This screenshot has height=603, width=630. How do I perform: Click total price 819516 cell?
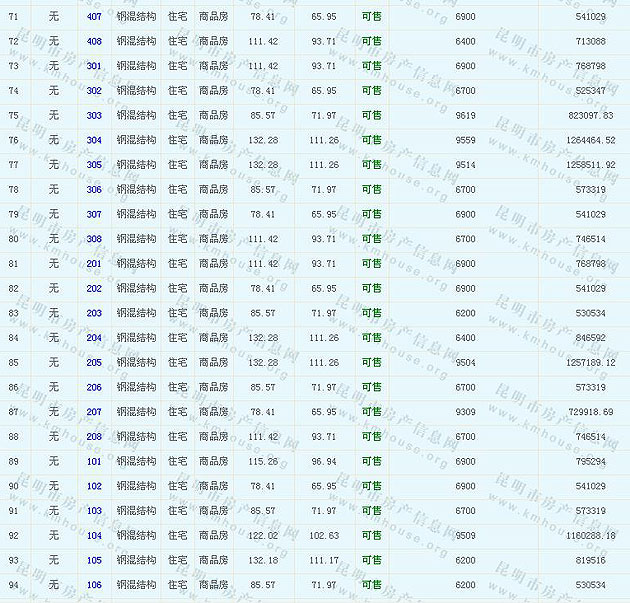click(590, 560)
